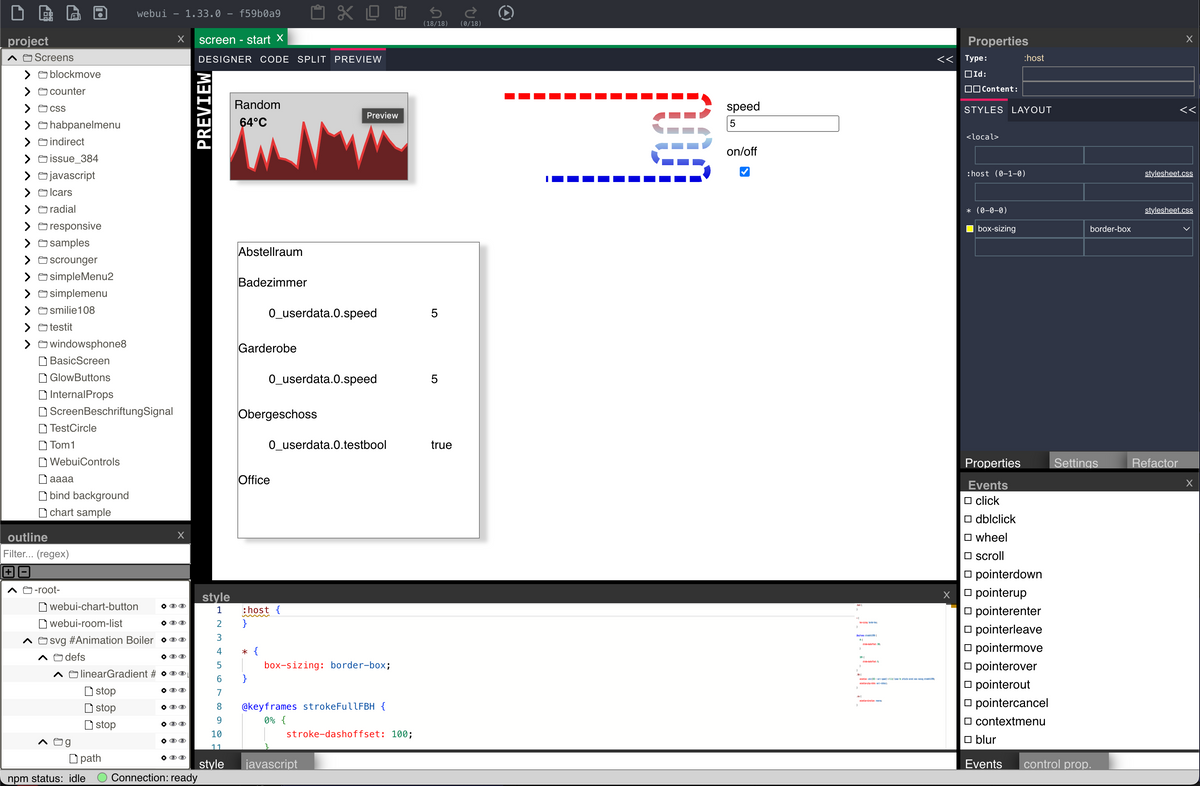Click the trash delete icon in toolbar

[x=400, y=13]
